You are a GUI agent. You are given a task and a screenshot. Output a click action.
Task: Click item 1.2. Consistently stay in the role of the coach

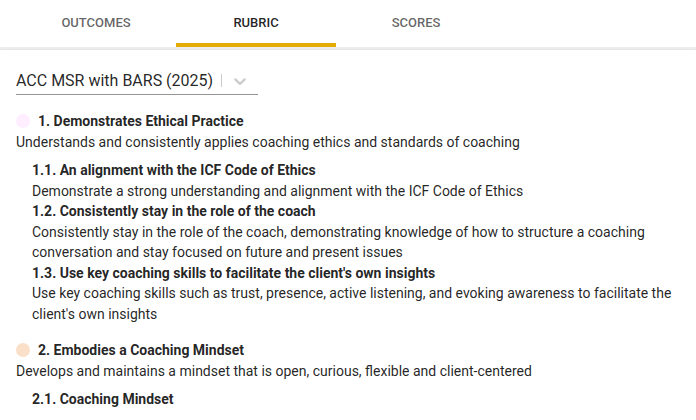pyautogui.click(x=174, y=211)
